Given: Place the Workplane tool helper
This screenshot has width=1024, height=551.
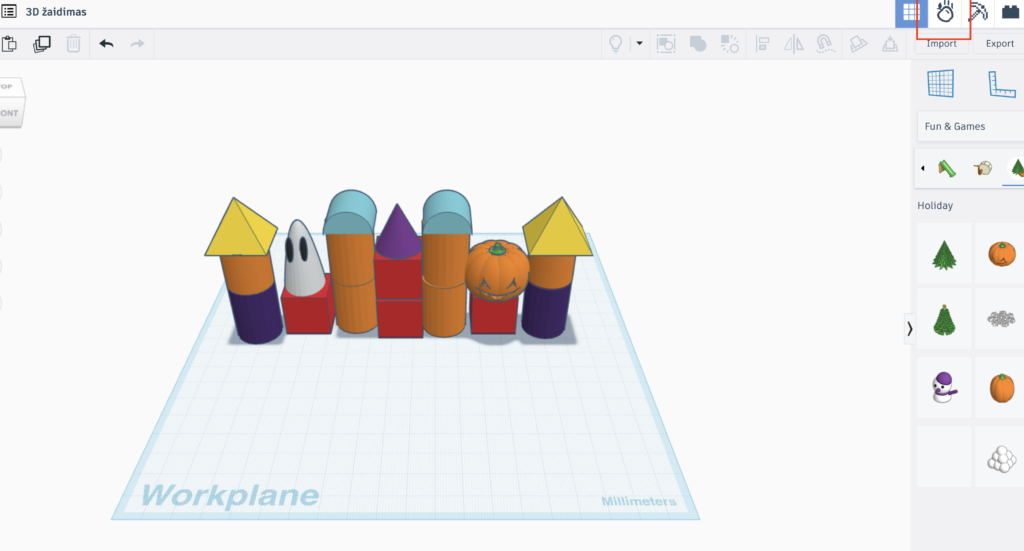Looking at the screenshot, I should 940,84.
